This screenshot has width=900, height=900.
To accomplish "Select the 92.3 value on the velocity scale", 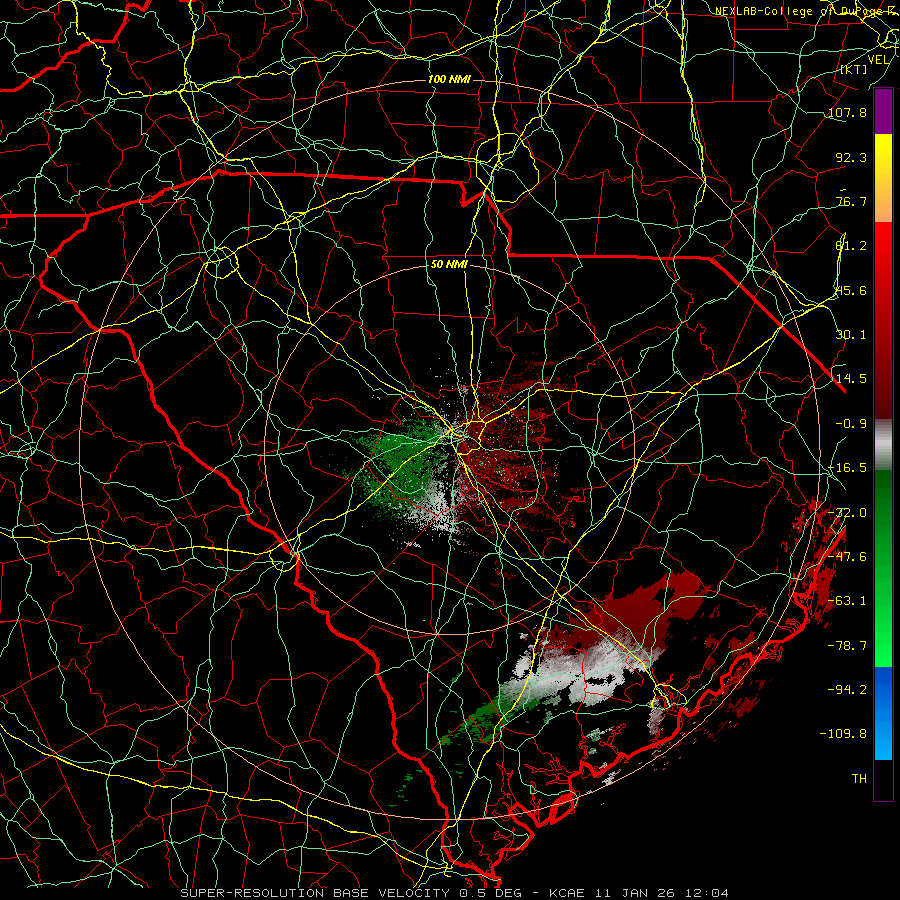I will pos(851,157).
